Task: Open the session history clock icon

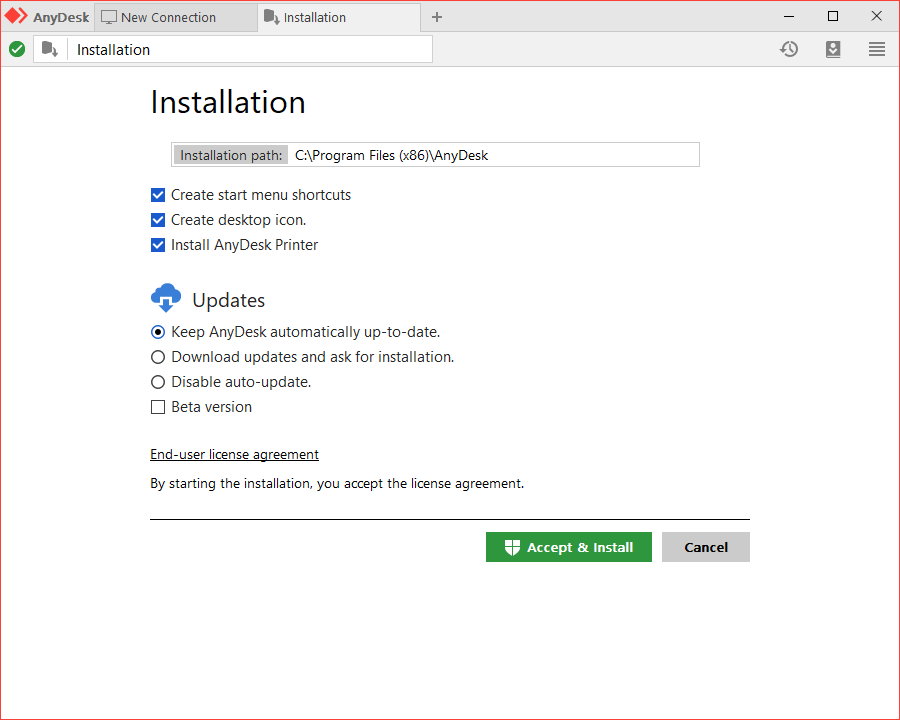Action: coord(789,49)
